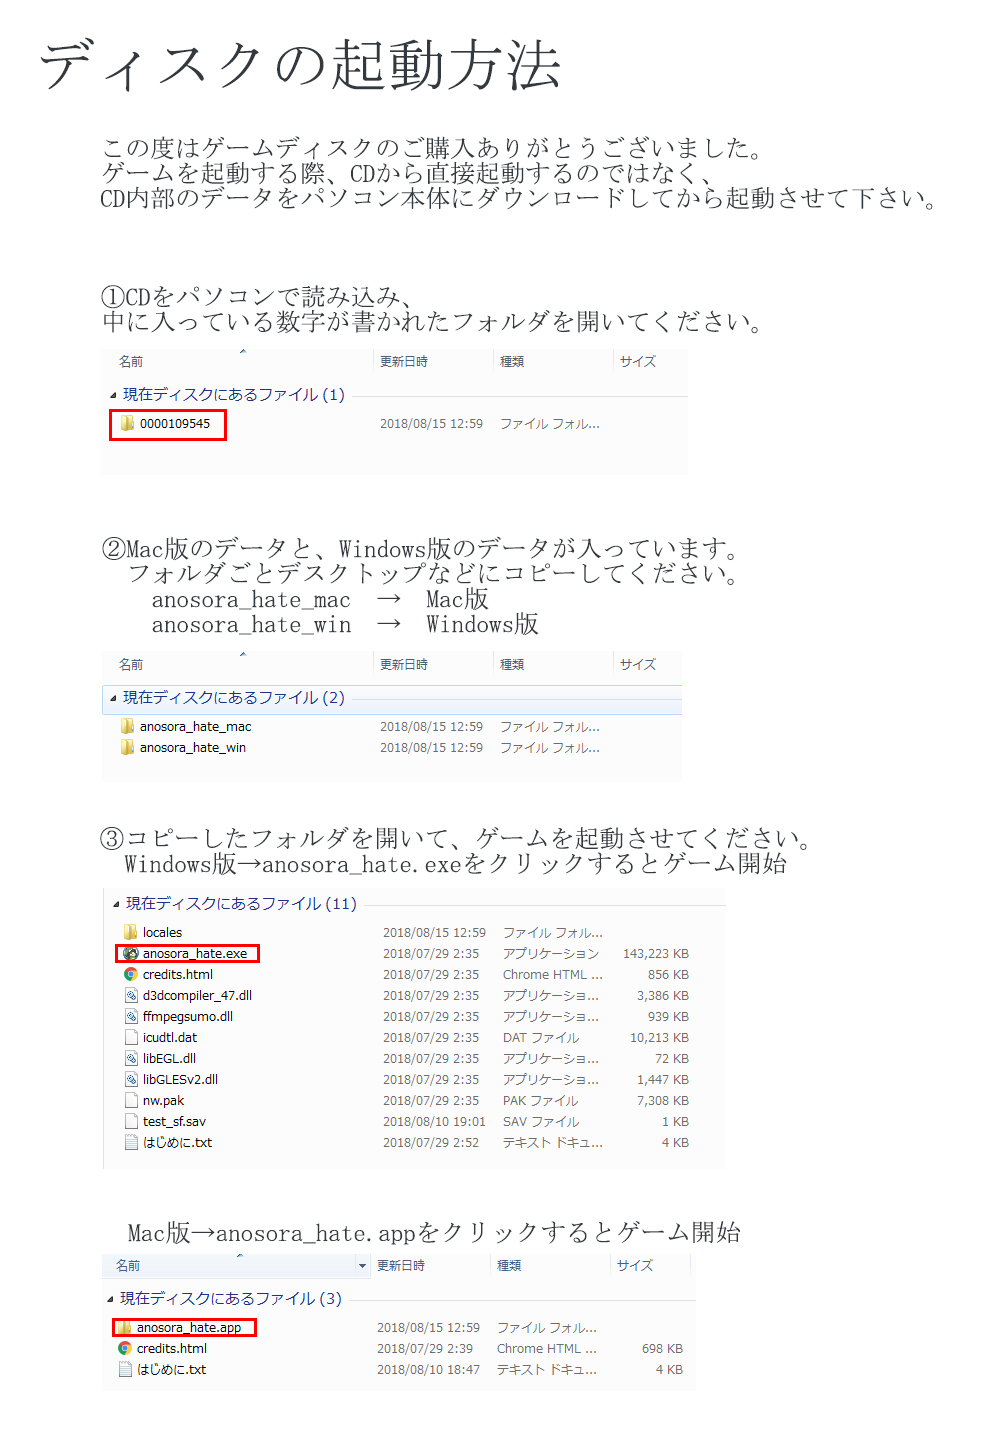The image size is (993, 1442).
Task: Sort by 種類 in the anosora_hate.app list
Action: (x=509, y=1266)
